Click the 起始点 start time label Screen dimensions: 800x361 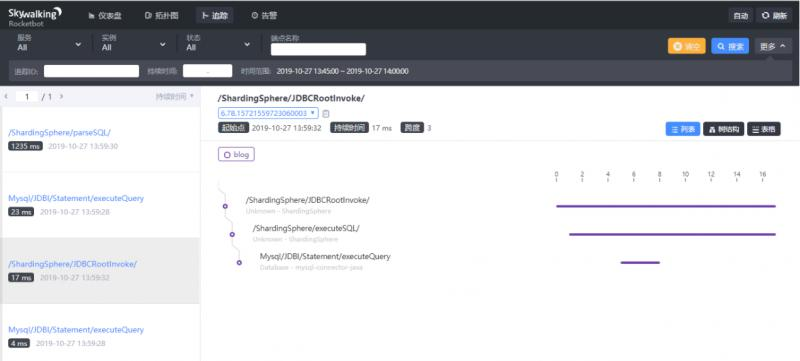pos(234,128)
